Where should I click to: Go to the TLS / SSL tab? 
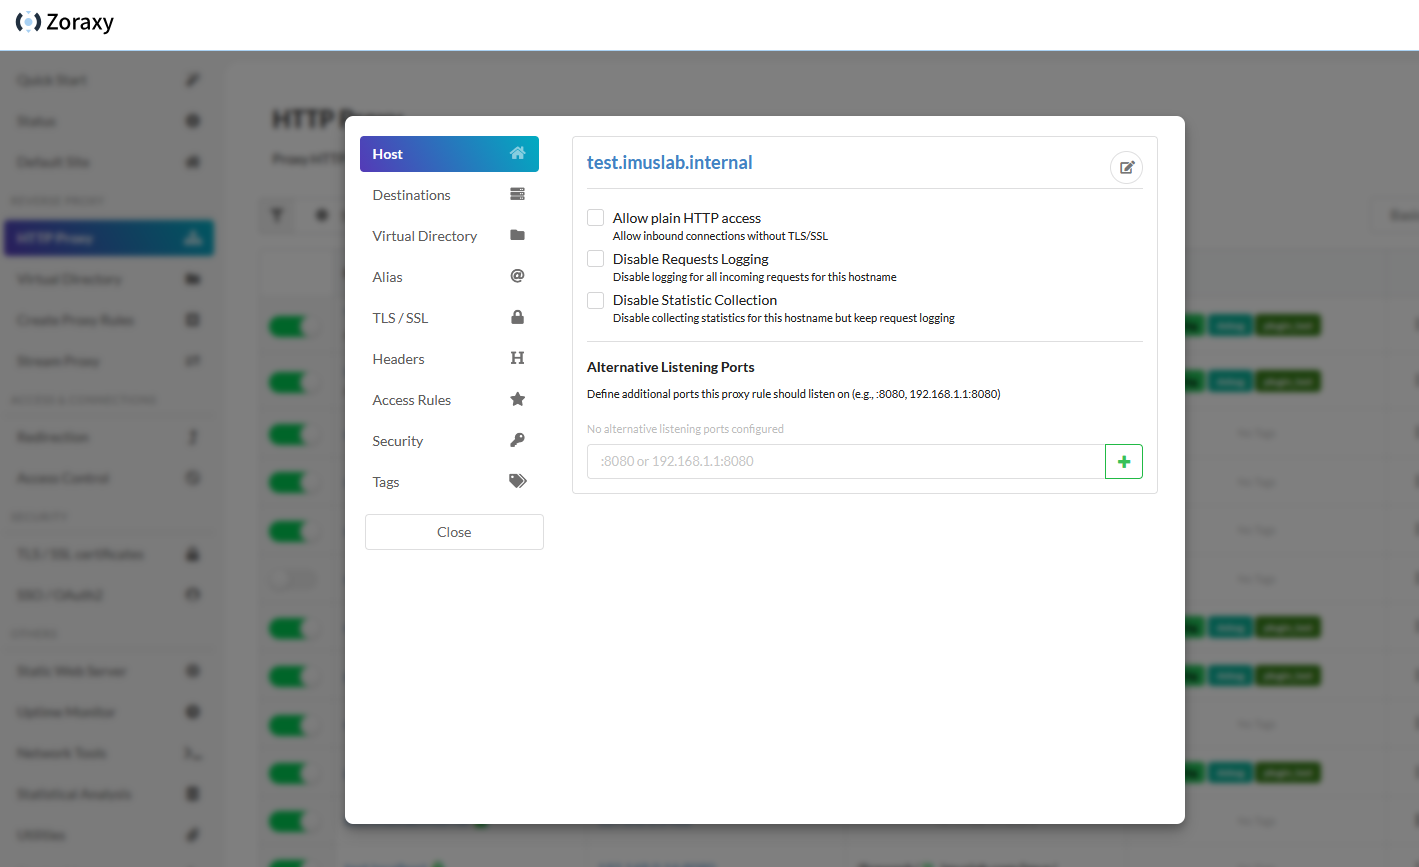(449, 318)
